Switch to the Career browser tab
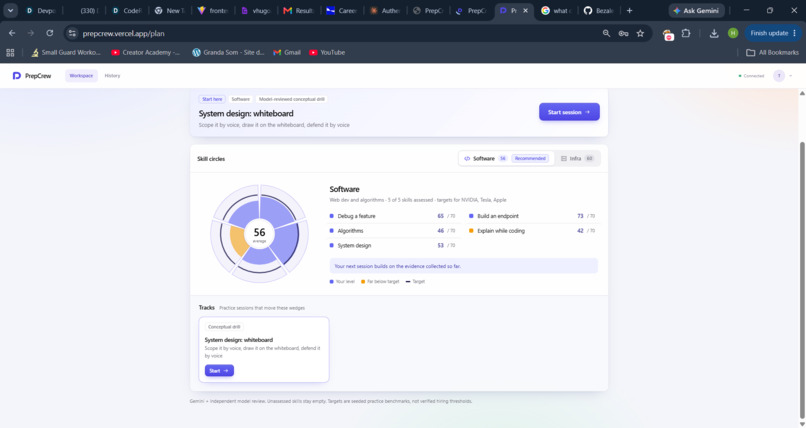 [342, 10]
